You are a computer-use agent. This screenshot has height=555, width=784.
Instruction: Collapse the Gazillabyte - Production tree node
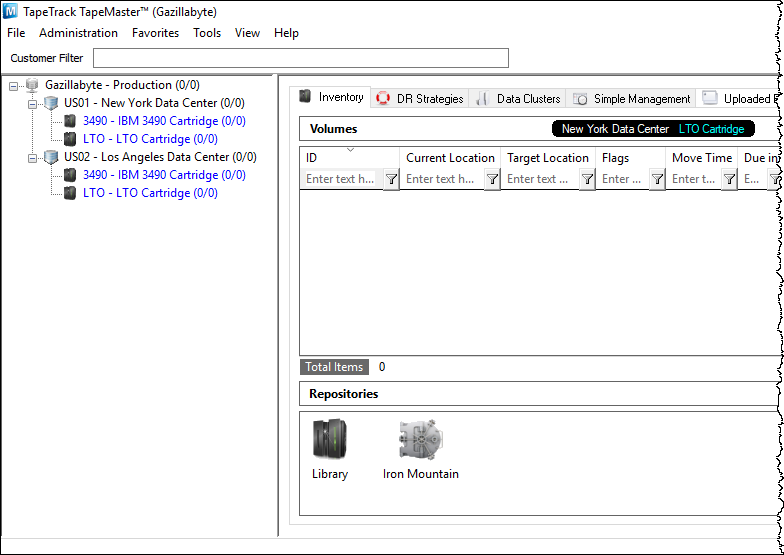coord(14,86)
